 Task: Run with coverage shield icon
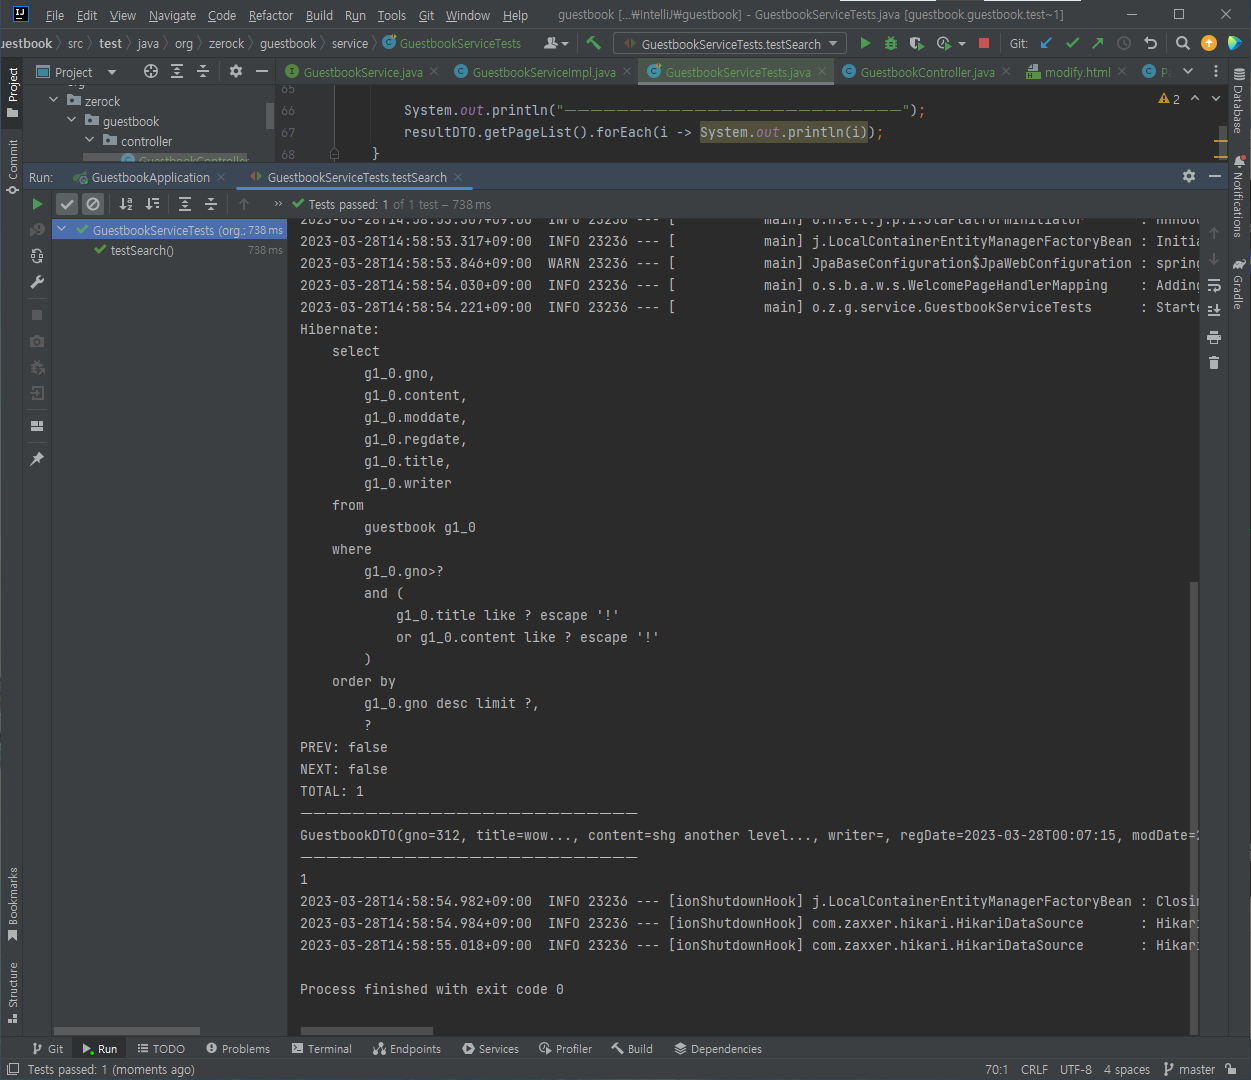(916, 44)
